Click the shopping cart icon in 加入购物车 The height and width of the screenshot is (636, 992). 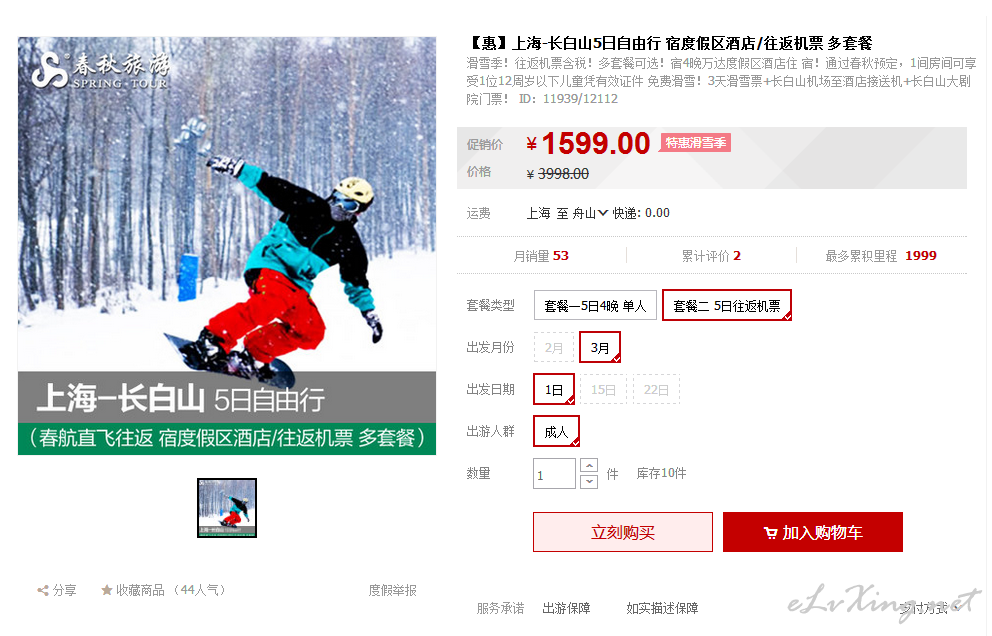pyautogui.click(x=770, y=533)
